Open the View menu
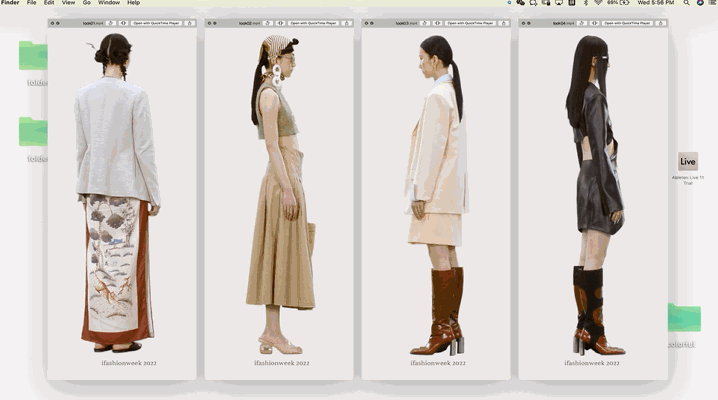The width and height of the screenshot is (718, 400). pos(68,3)
